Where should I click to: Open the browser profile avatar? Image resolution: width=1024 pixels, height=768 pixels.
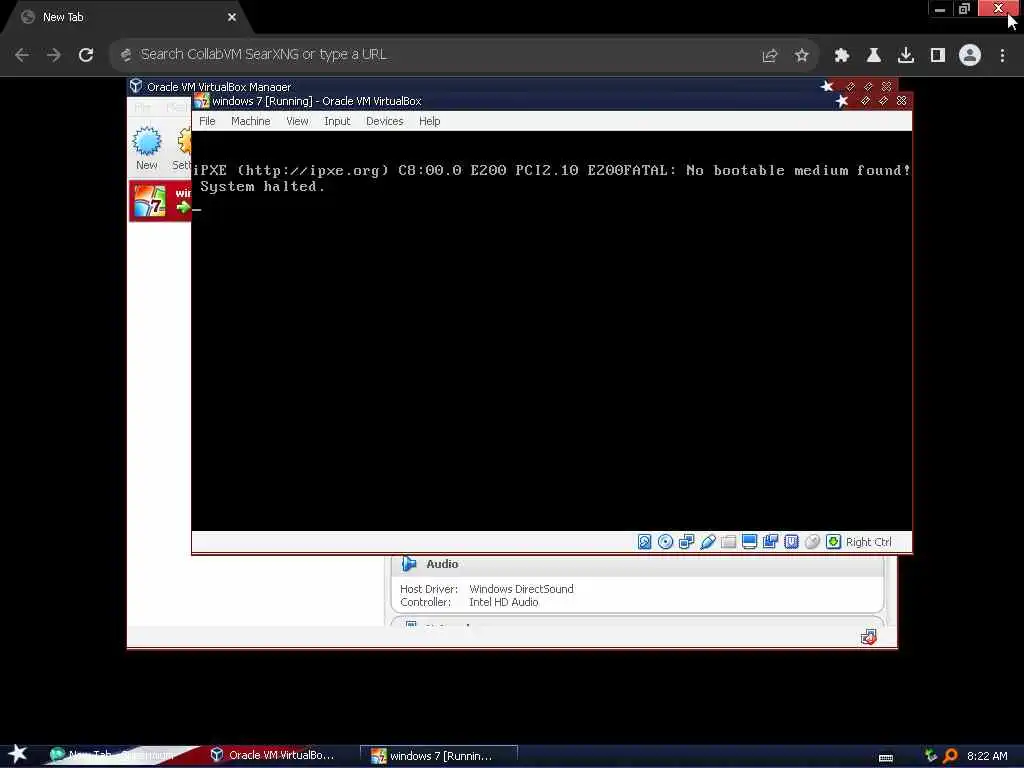pos(970,55)
